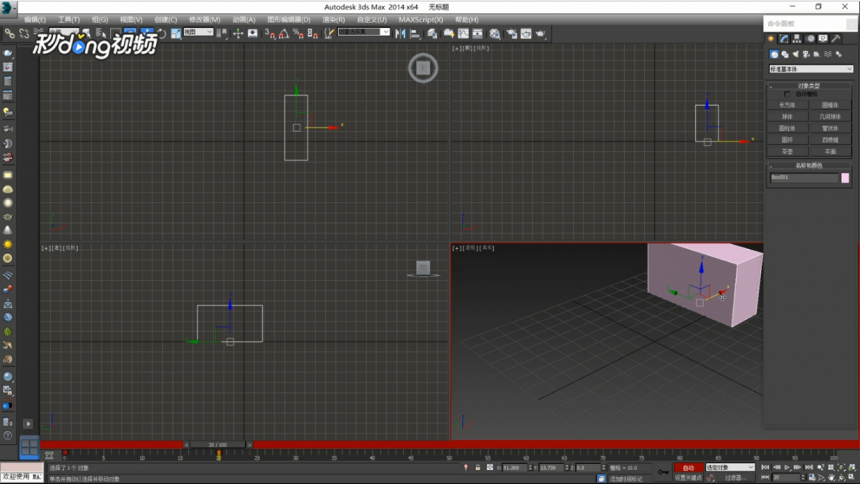Click the 茶壶 teapot button

pos(787,151)
